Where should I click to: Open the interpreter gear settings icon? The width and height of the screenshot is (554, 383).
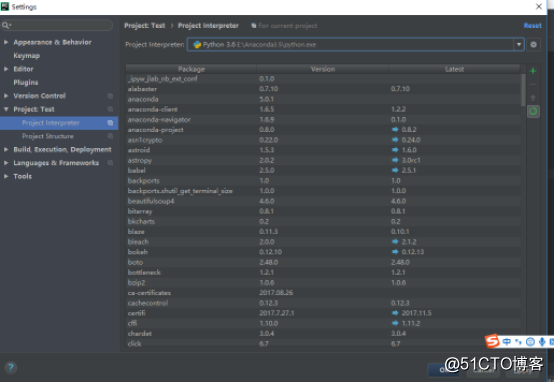pyautogui.click(x=534, y=45)
